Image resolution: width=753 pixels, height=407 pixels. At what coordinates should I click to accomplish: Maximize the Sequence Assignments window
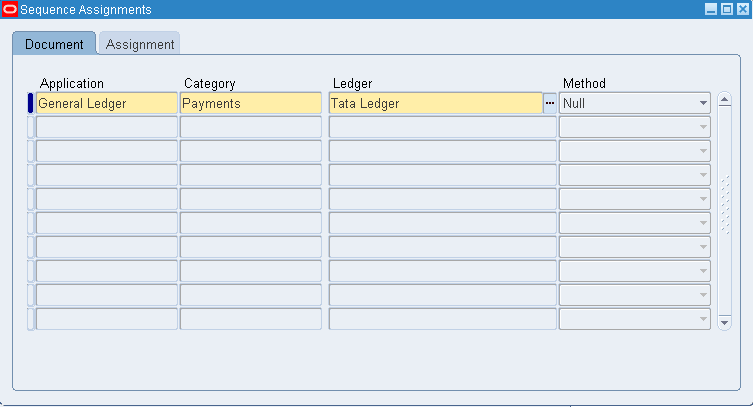(x=726, y=9)
